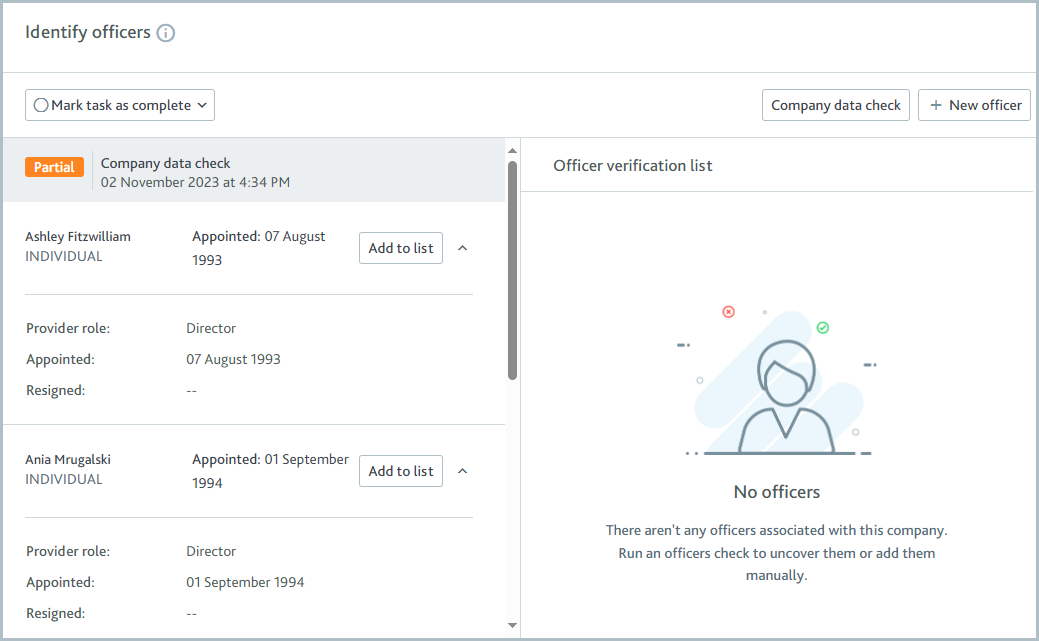Collapse Ashley Fitzwilliam's details using the chevron

(462, 246)
